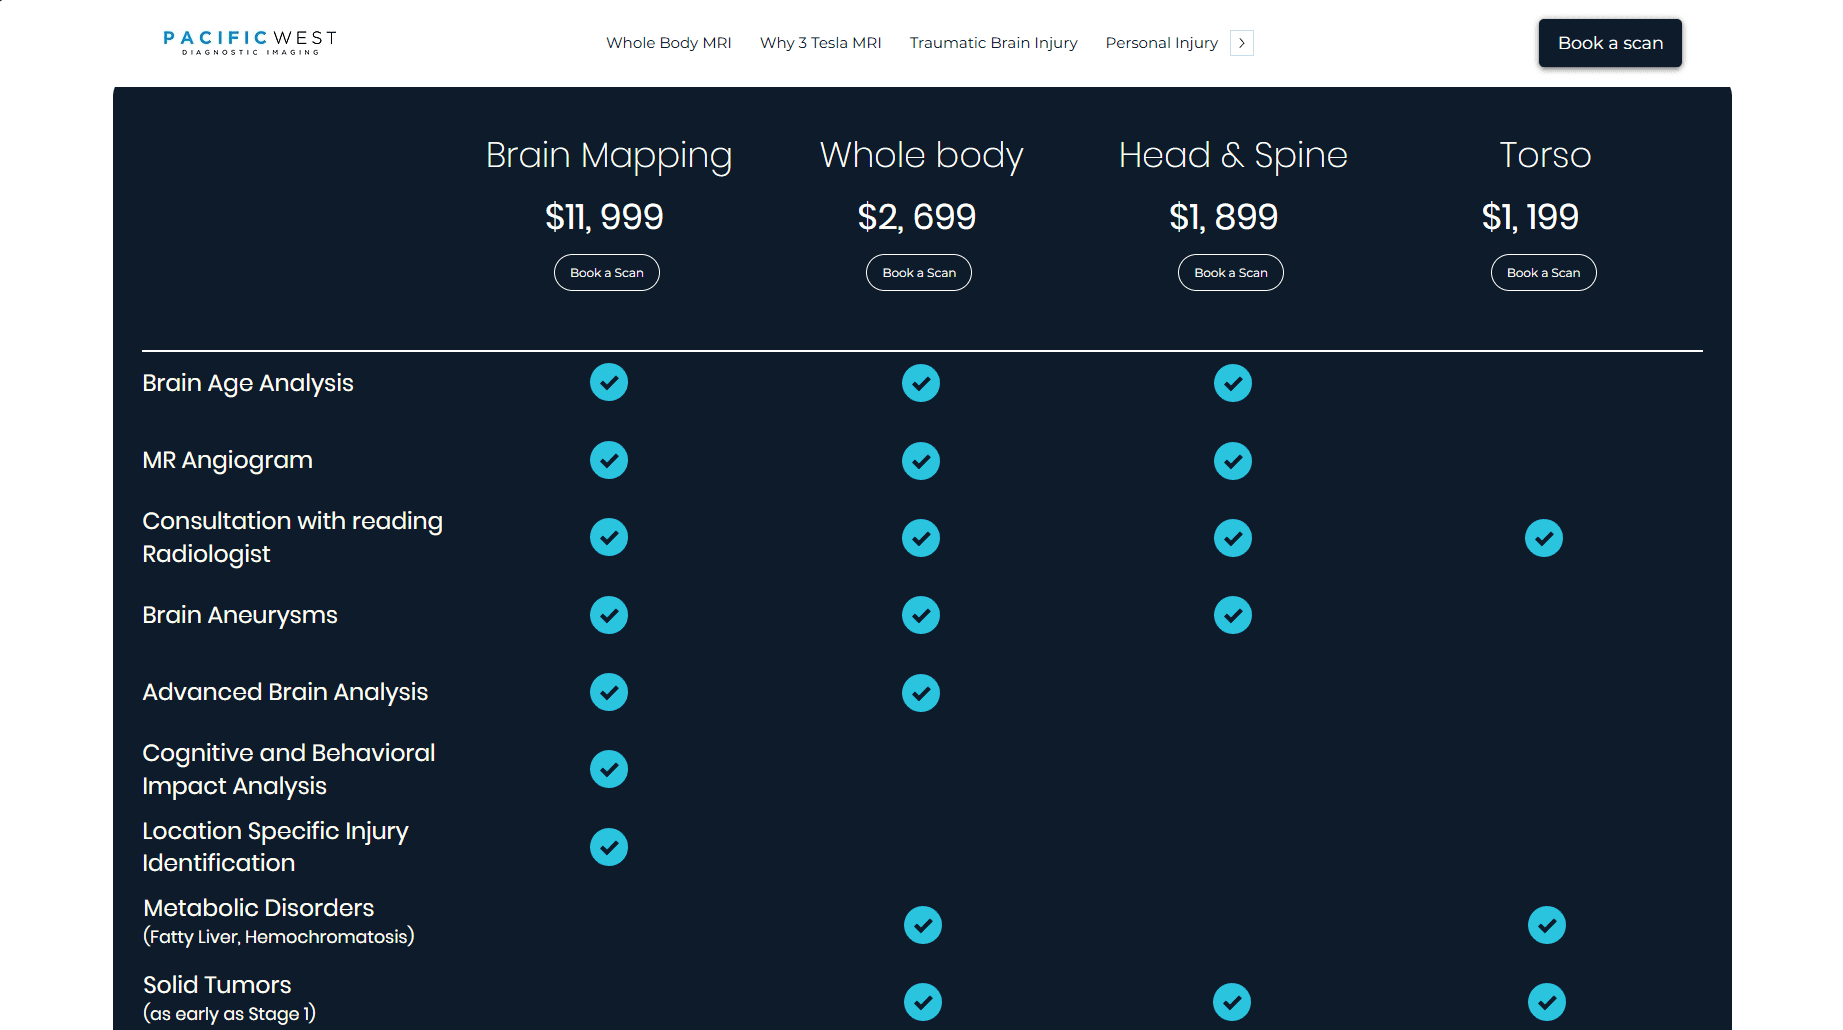This screenshot has width=1843, height=1030.
Task: Open the Whole Body MRI menu item
Action: (x=669, y=43)
